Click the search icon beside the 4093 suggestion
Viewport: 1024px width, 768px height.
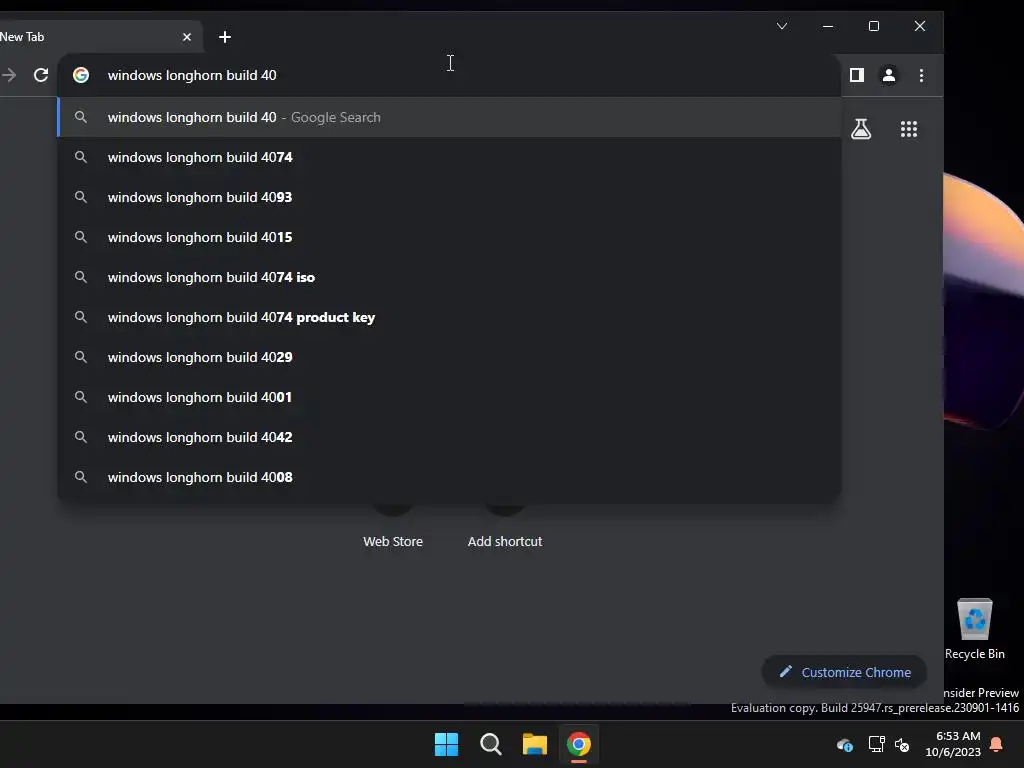[81, 197]
